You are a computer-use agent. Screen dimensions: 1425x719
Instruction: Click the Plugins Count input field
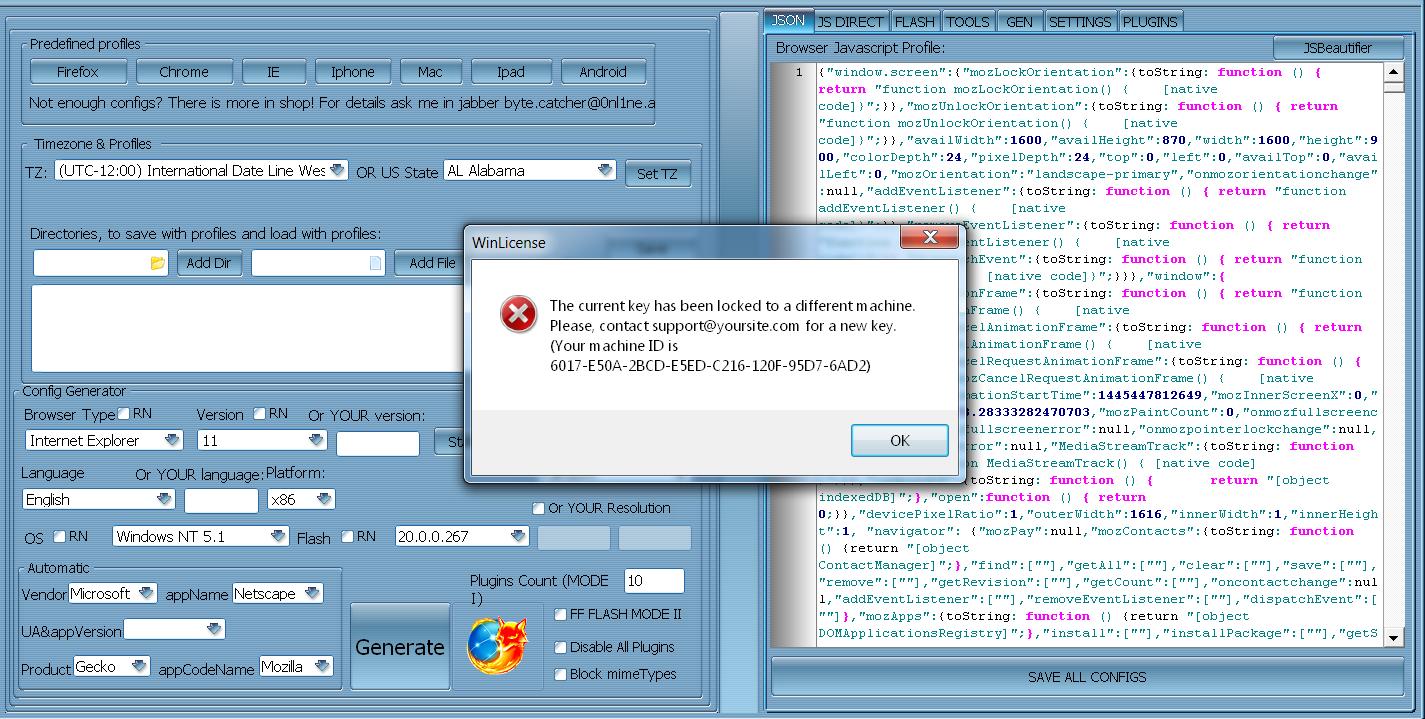(x=654, y=581)
